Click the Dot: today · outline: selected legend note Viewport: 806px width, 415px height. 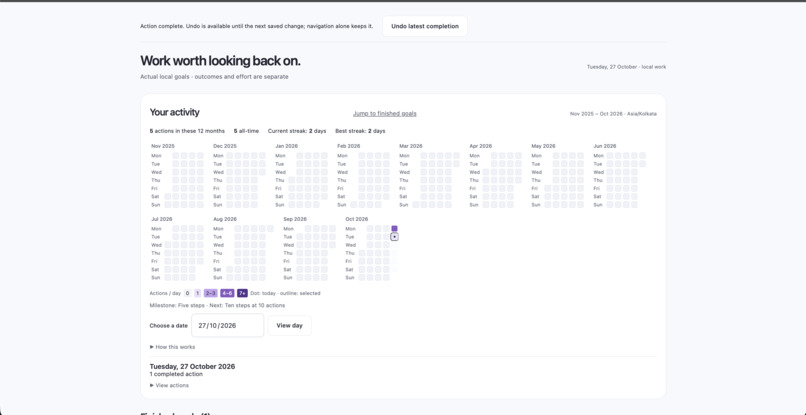coord(285,293)
